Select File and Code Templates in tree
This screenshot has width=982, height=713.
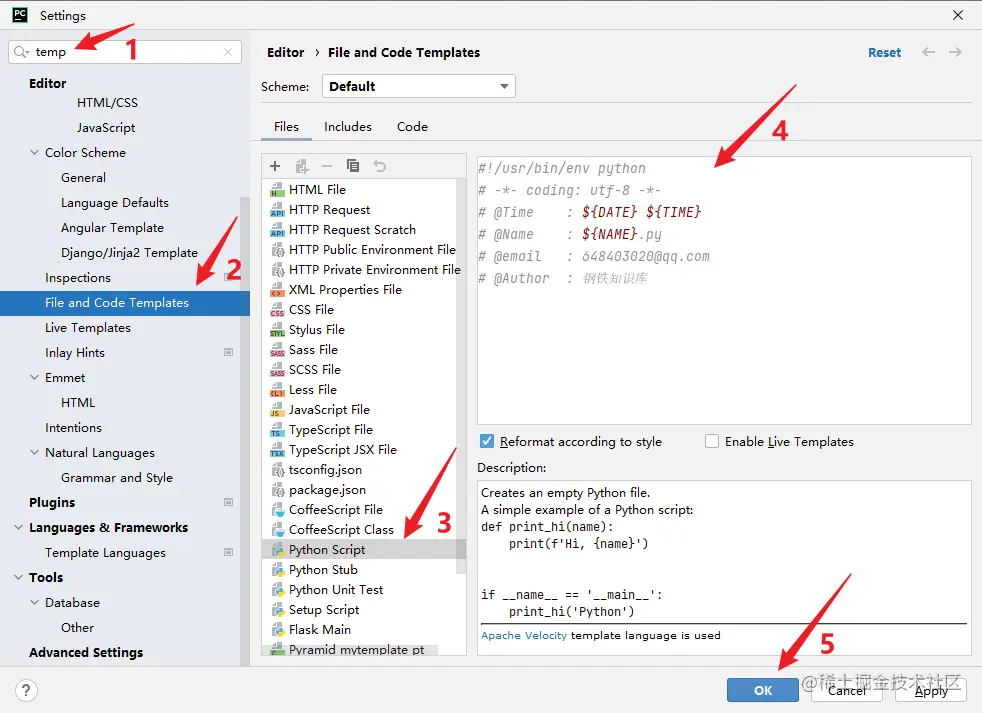125,303
